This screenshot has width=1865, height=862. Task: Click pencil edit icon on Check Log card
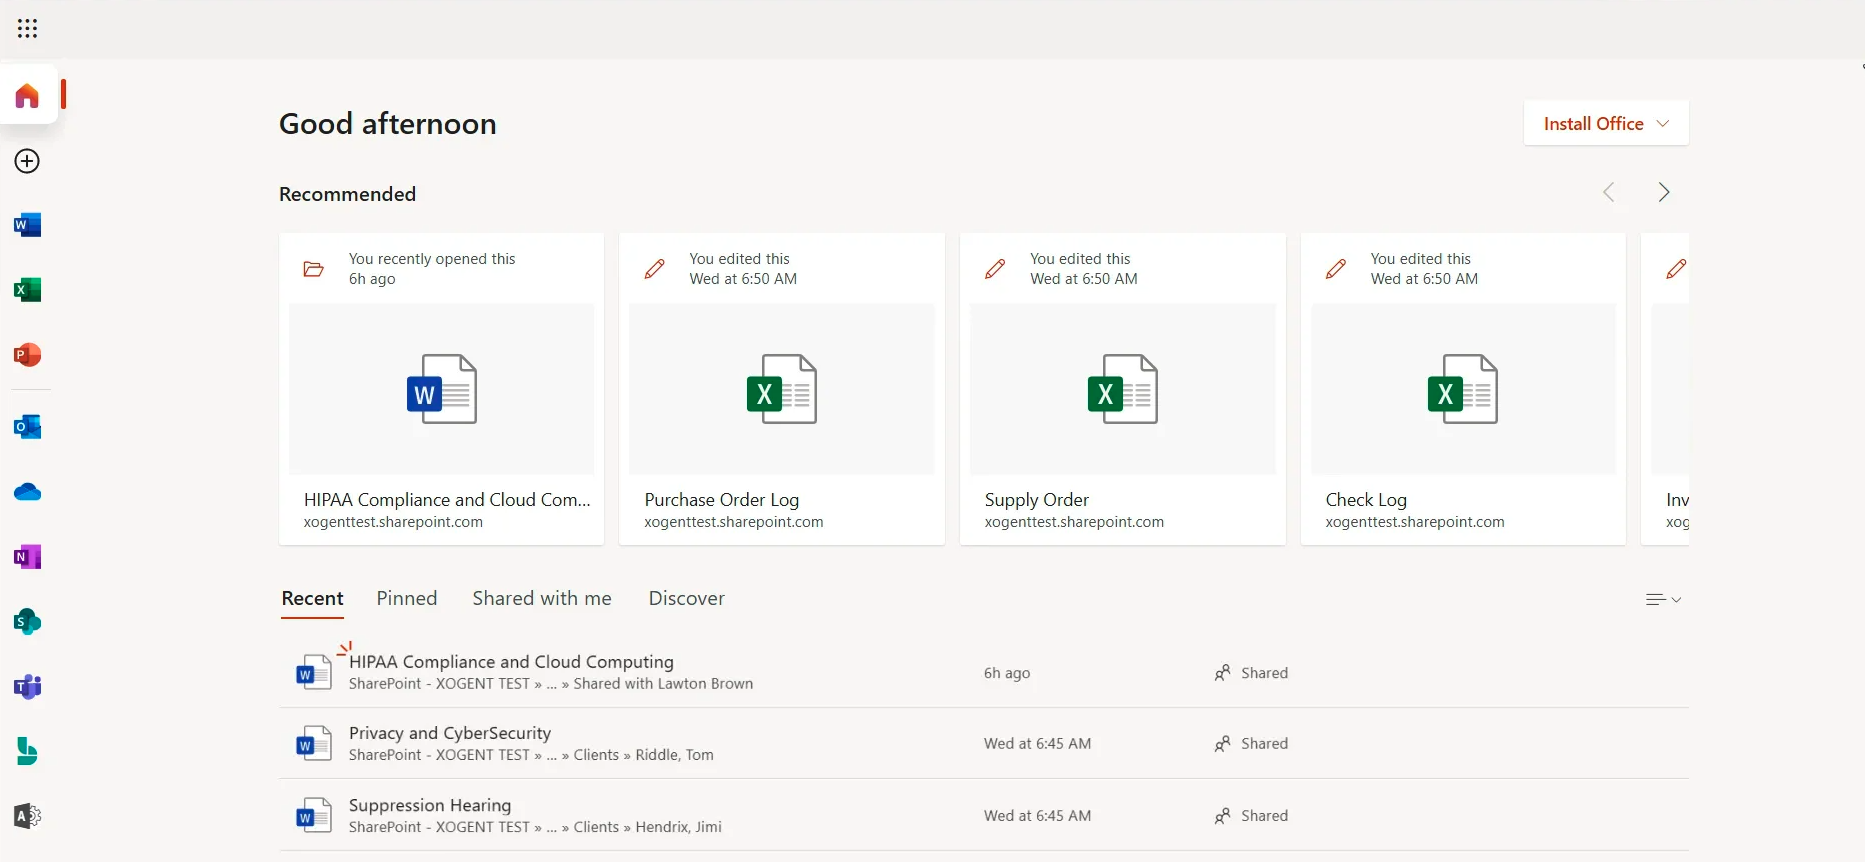pos(1336,268)
